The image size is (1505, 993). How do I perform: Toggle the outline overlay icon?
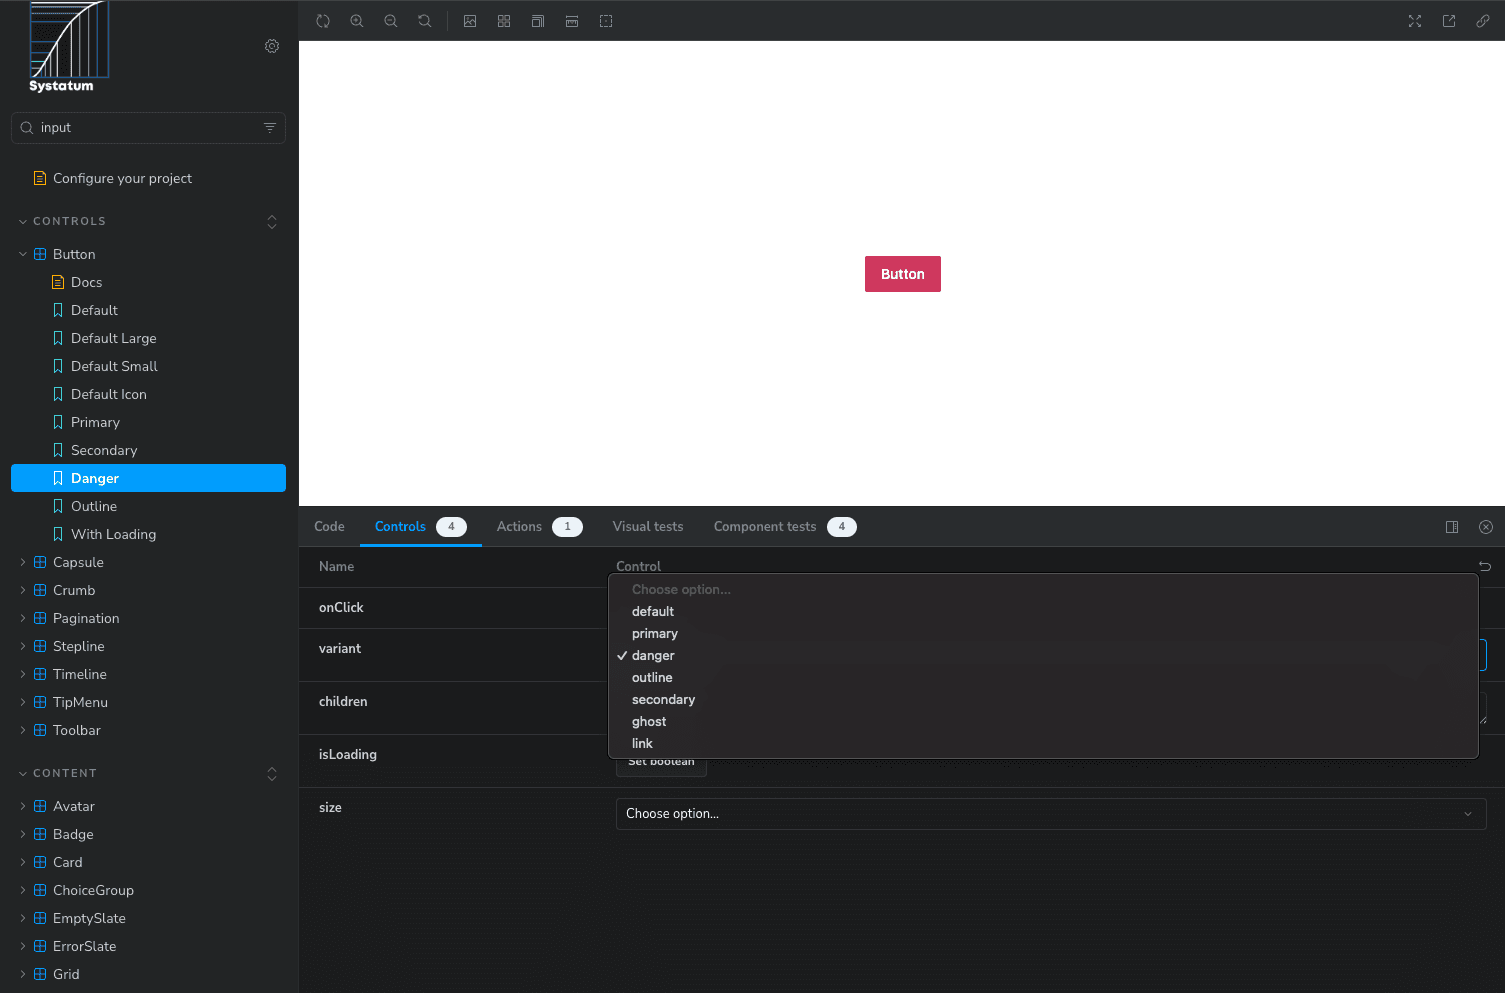pos(606,21)
